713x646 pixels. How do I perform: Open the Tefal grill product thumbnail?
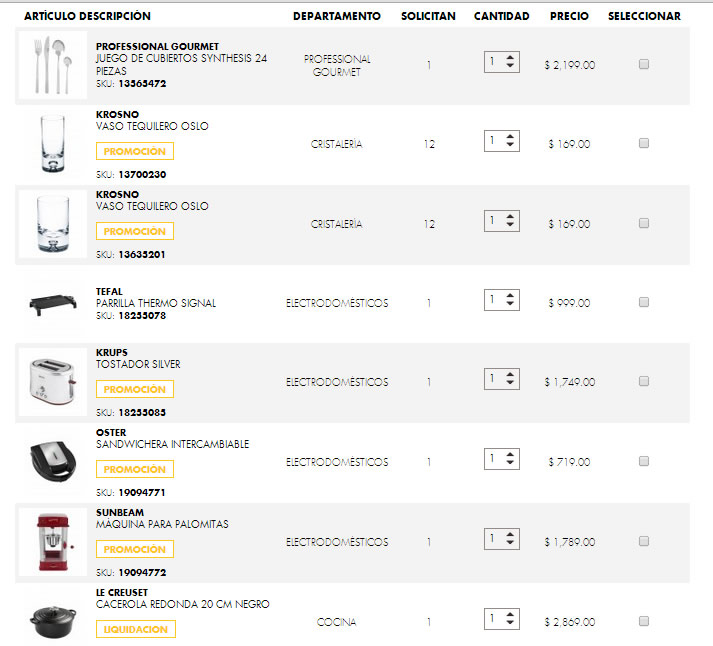coord(52,302)
